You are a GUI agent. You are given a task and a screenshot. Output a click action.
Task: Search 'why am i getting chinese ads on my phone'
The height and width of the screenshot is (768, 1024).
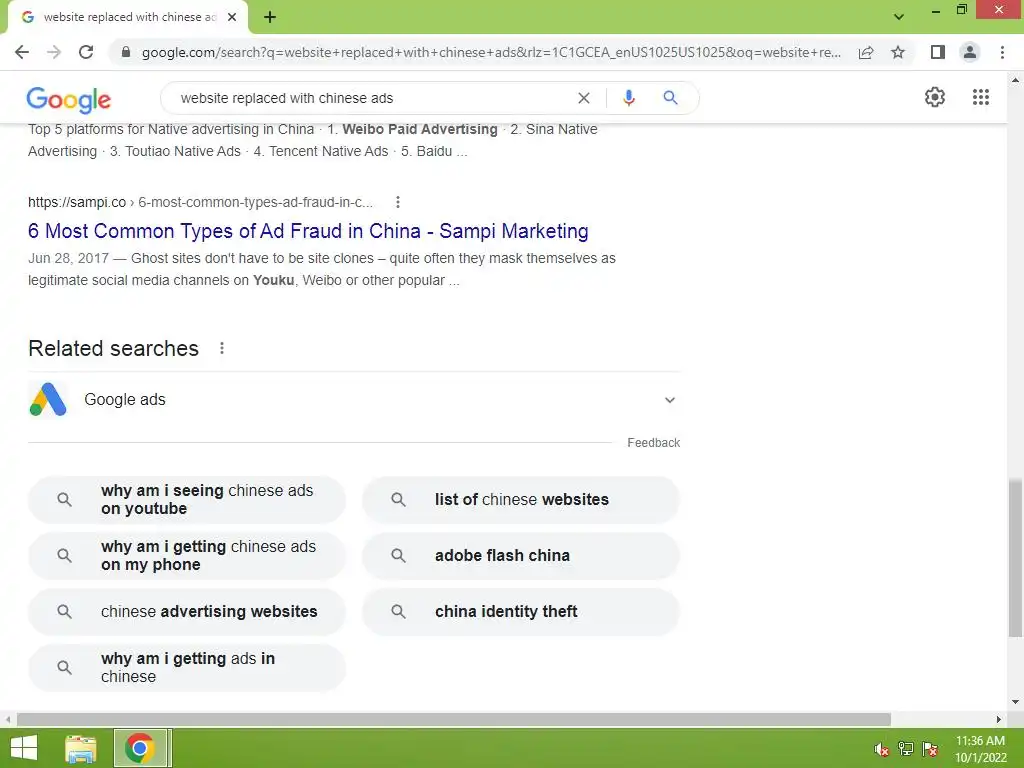click(187, 556)
